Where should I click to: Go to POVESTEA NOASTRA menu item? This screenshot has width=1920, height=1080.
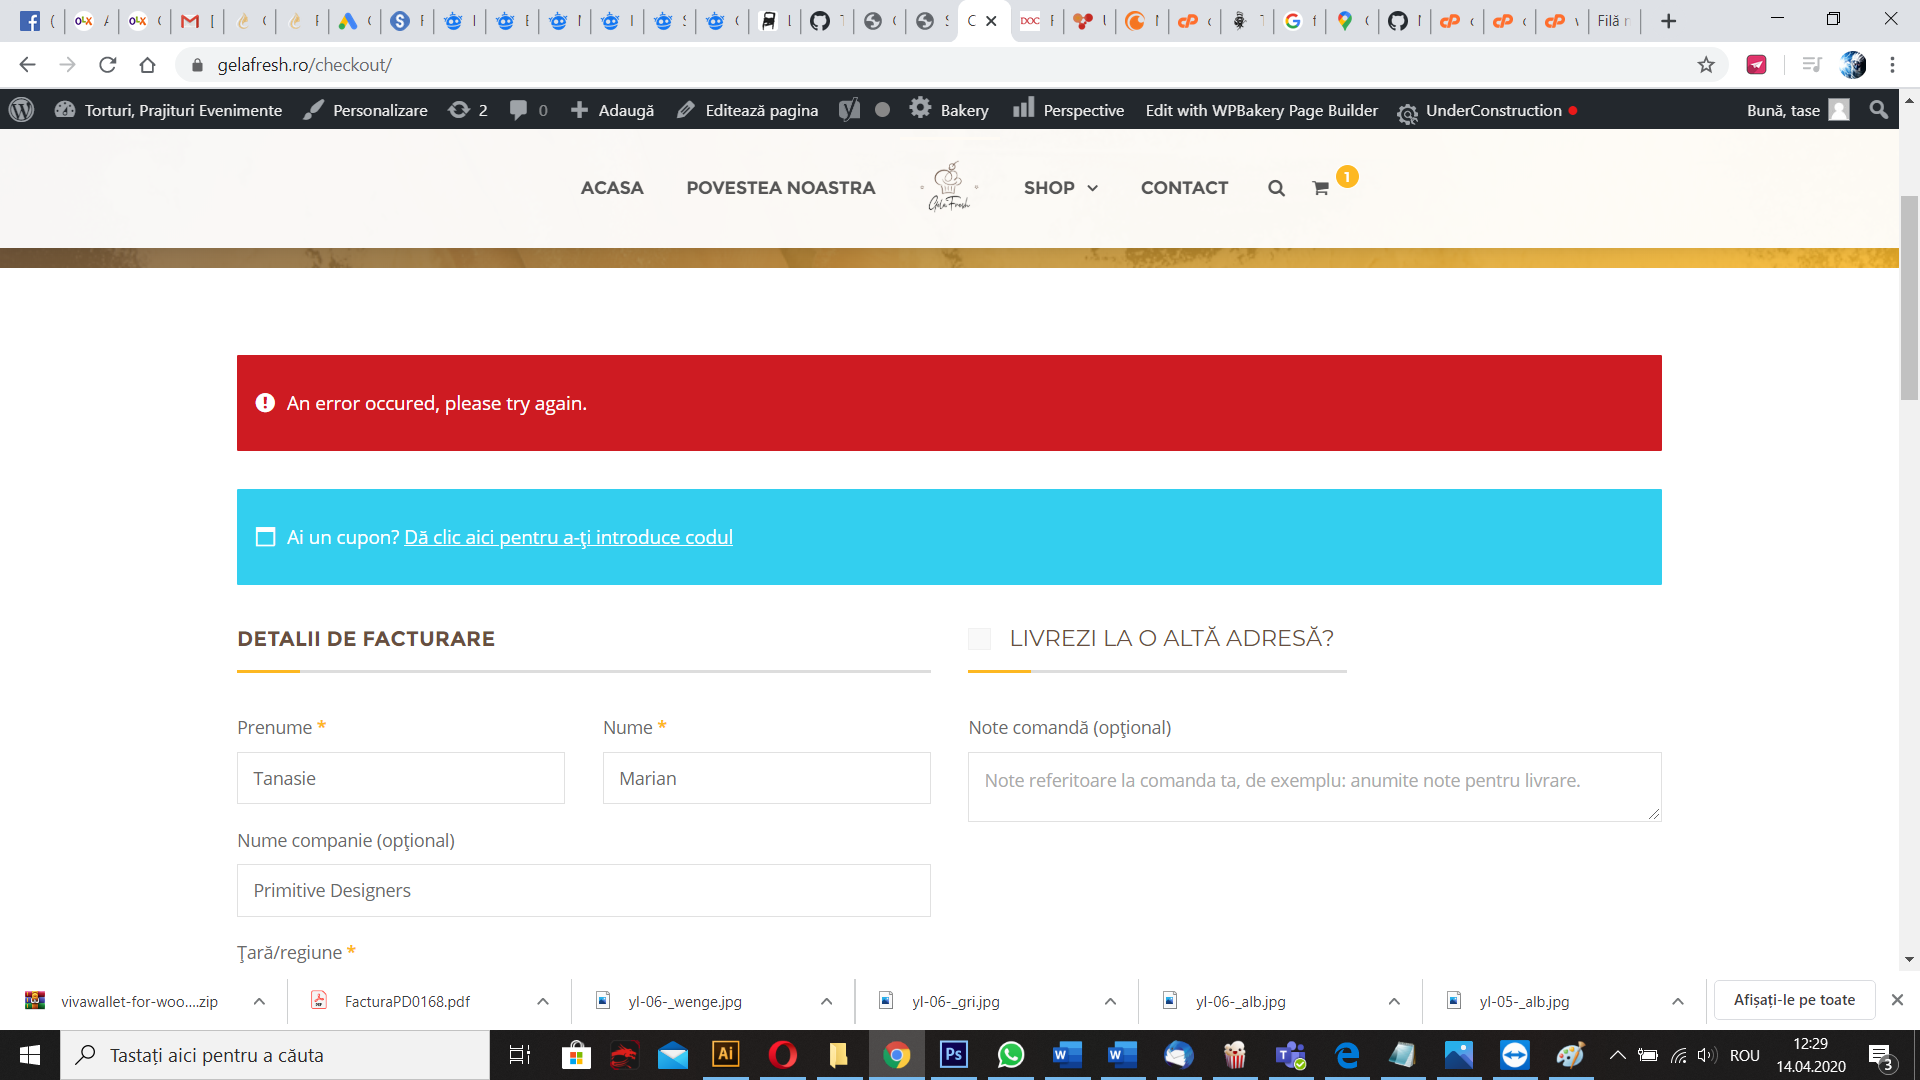click(780, 188)
